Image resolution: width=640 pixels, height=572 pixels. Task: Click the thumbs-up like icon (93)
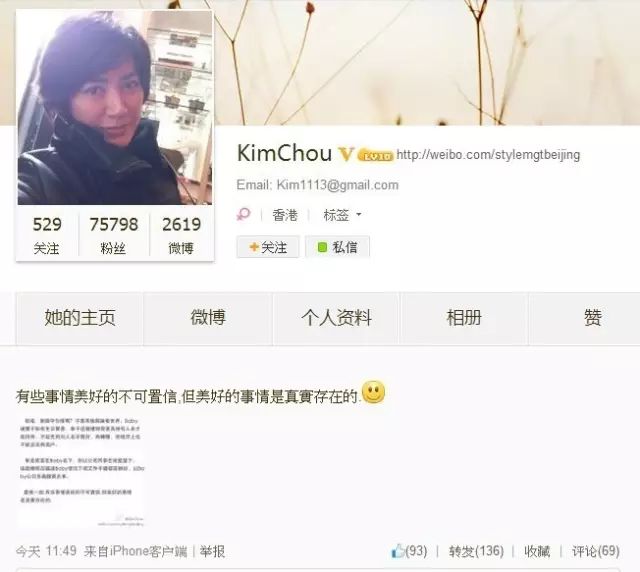pos(398,551)
